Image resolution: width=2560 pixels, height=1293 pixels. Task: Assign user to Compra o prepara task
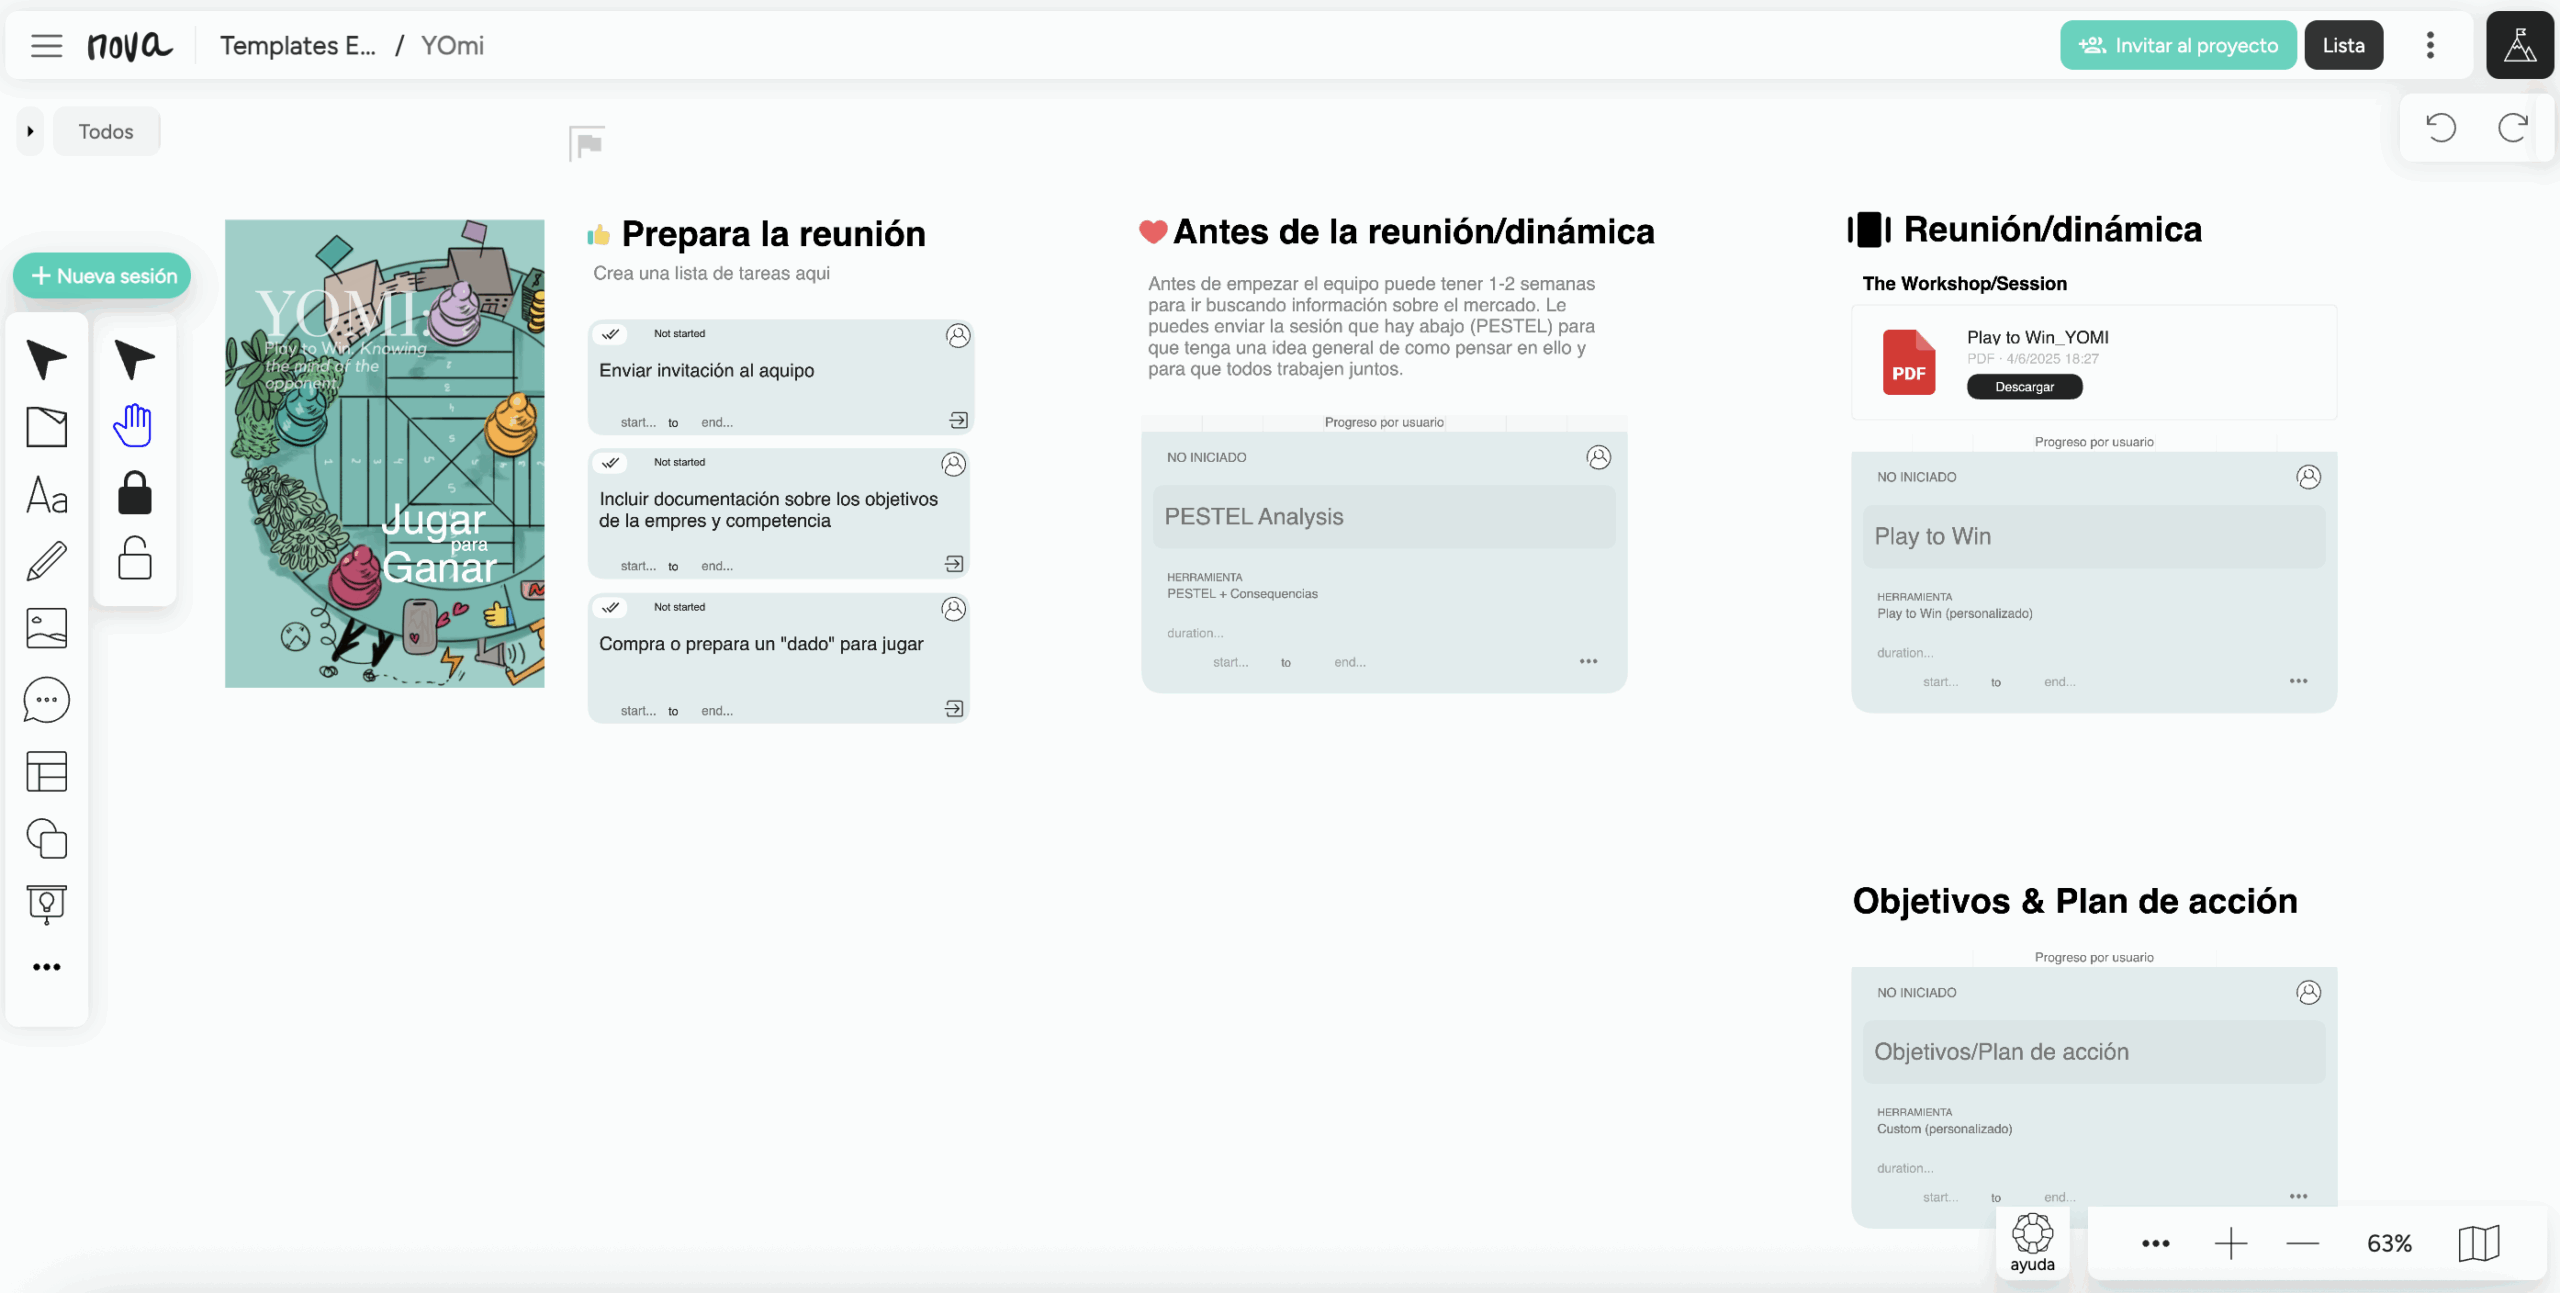click(954, 609)
